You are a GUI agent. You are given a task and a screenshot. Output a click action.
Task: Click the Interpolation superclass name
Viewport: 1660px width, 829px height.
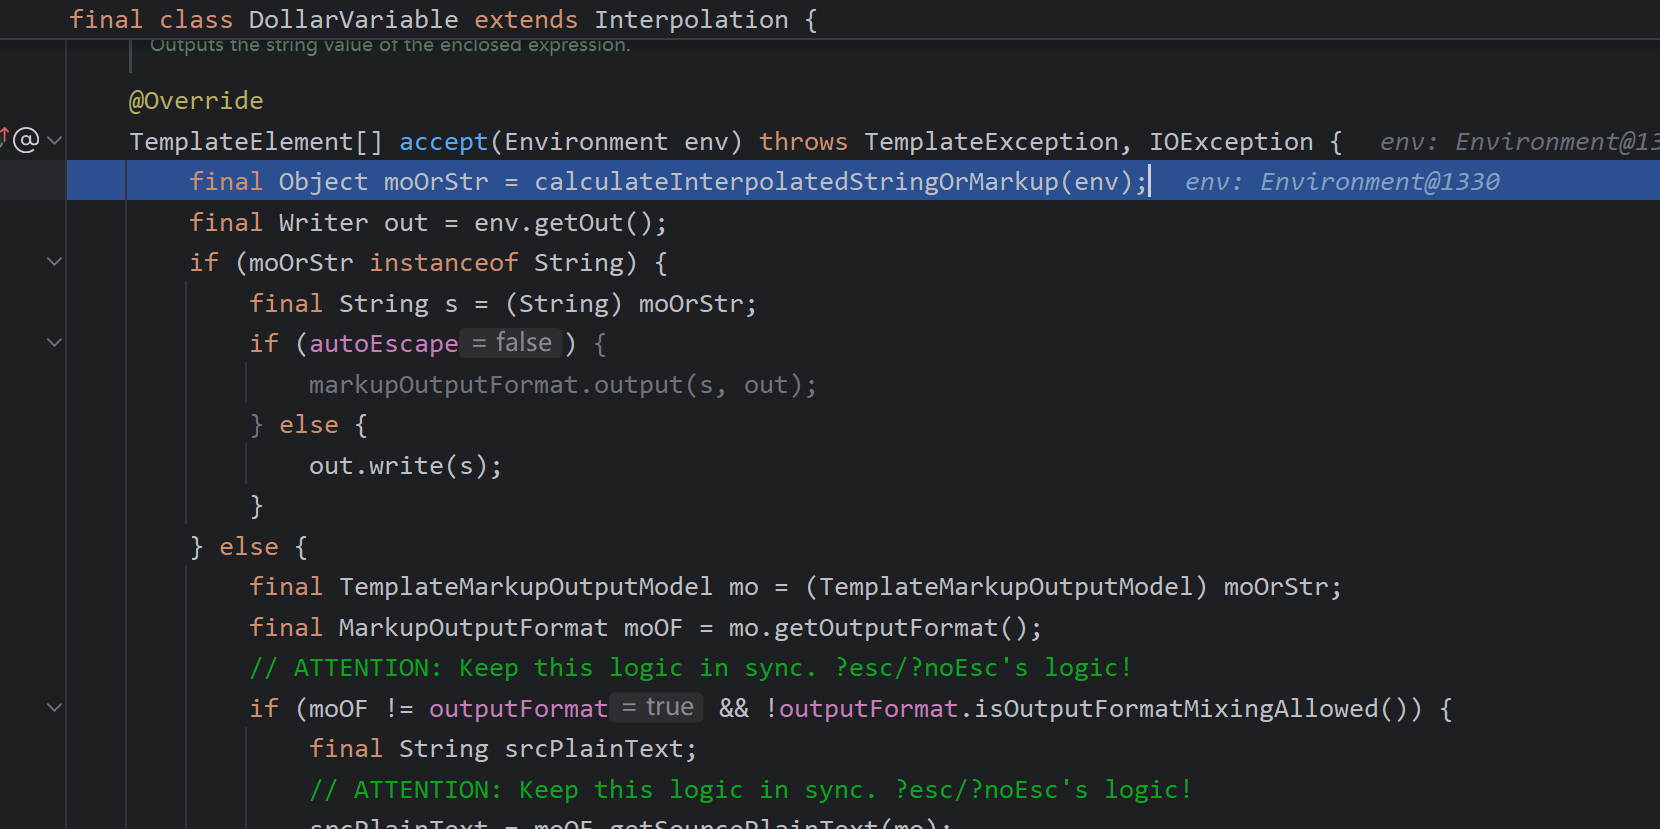[691, 19]
